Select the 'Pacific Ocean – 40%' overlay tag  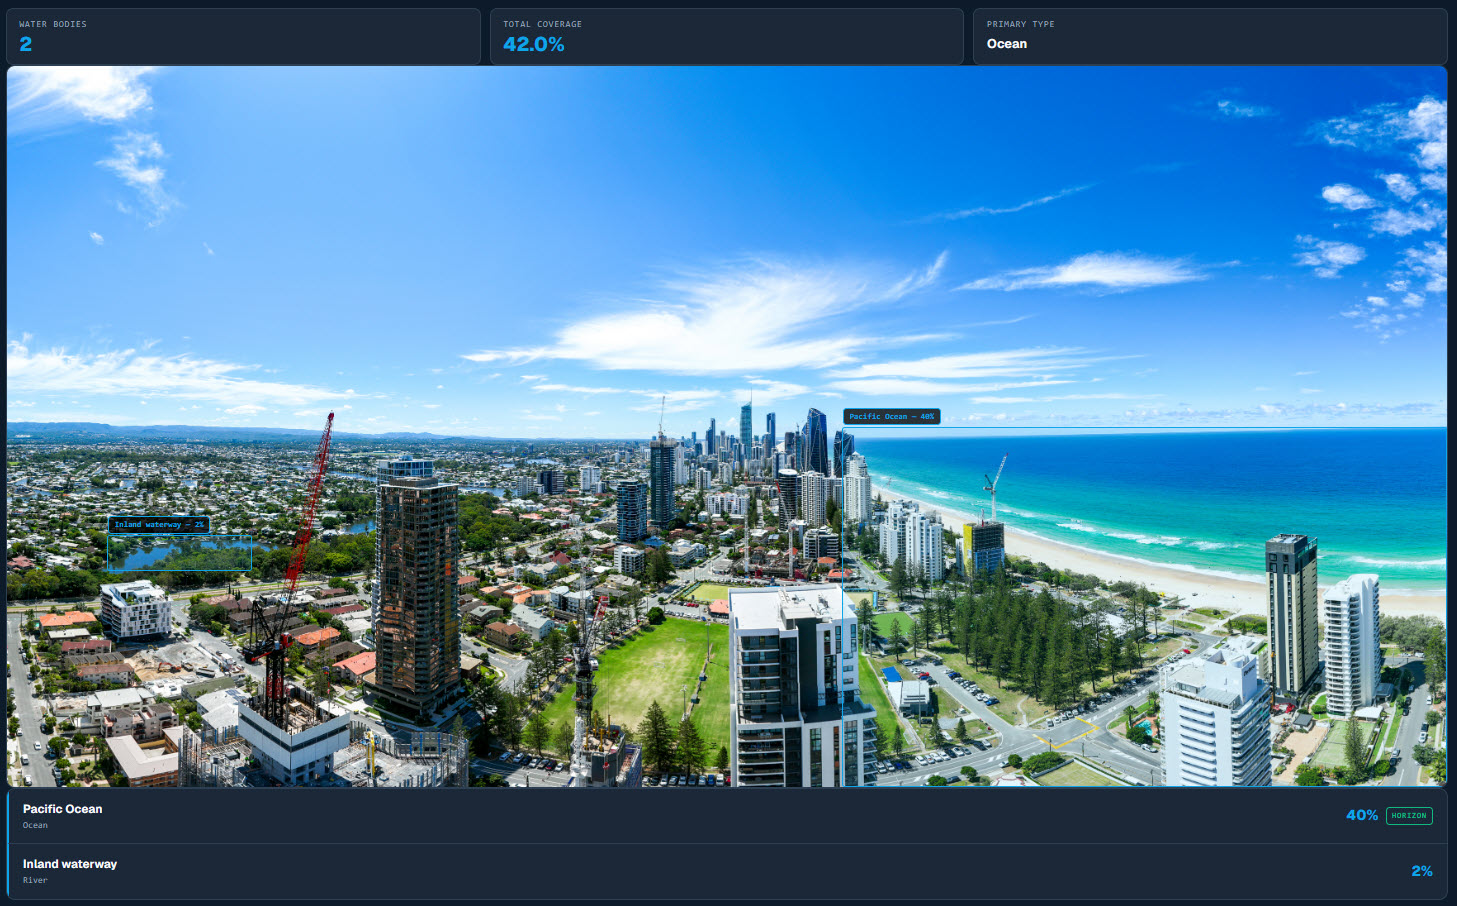892,416
